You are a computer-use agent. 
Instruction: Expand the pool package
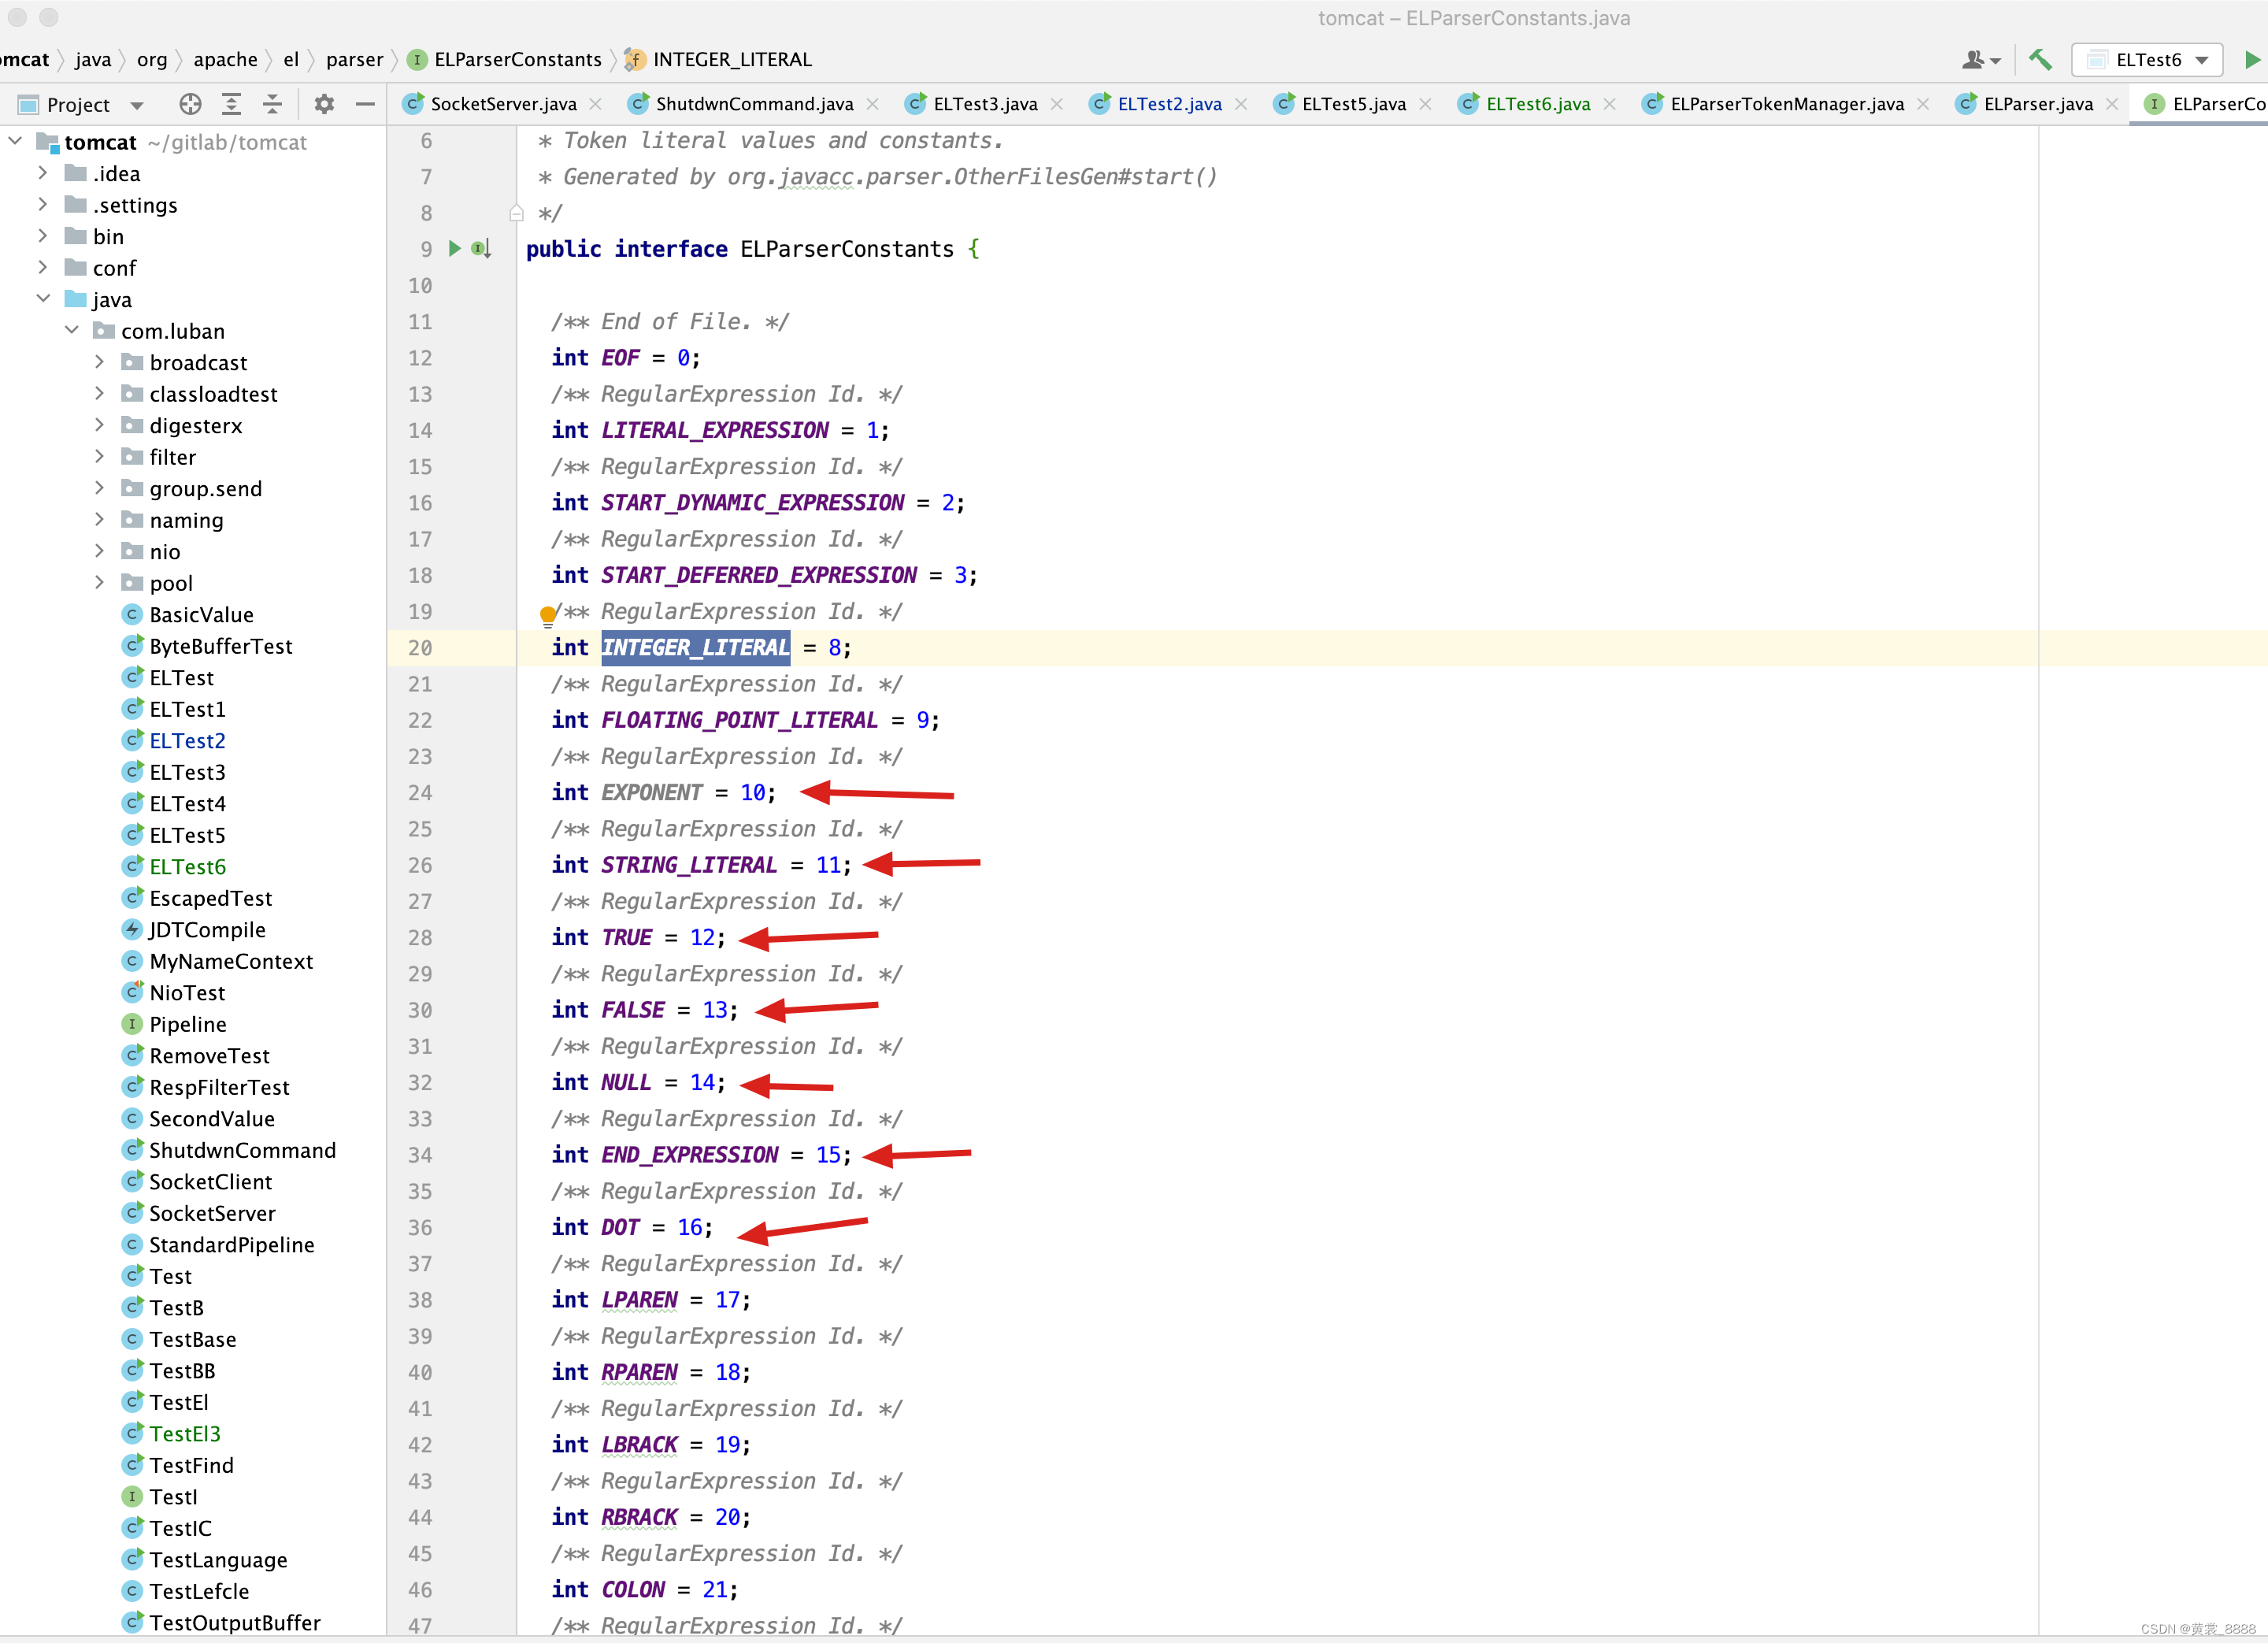click(100, 582)
